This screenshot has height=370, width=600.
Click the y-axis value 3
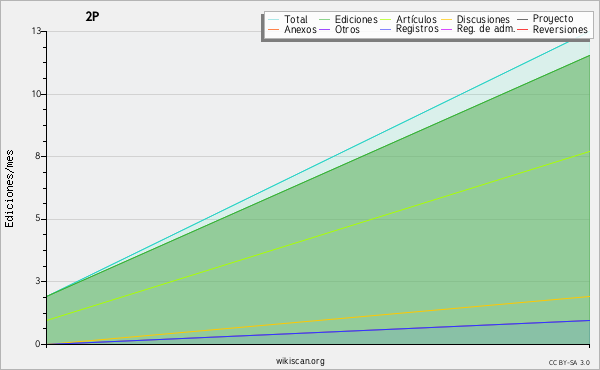38,281
